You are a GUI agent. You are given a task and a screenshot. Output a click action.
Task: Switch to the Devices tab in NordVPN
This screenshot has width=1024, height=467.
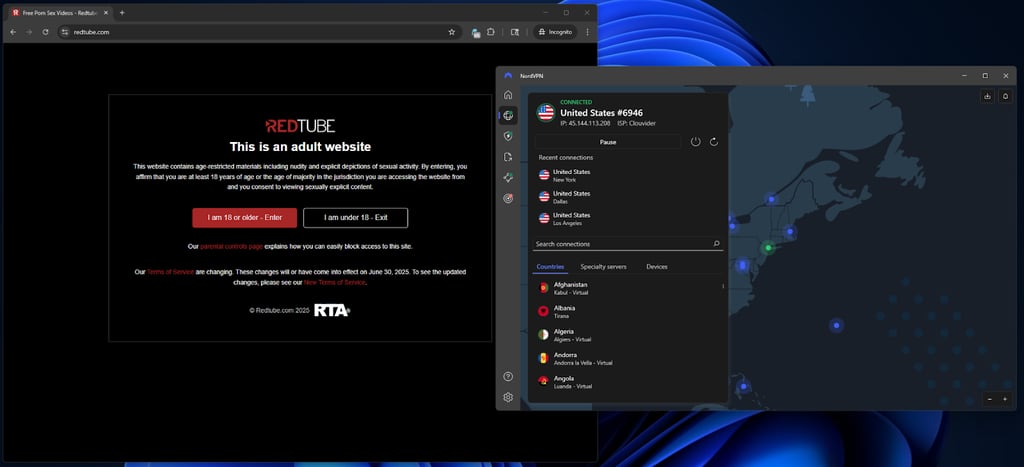(657, 266)
